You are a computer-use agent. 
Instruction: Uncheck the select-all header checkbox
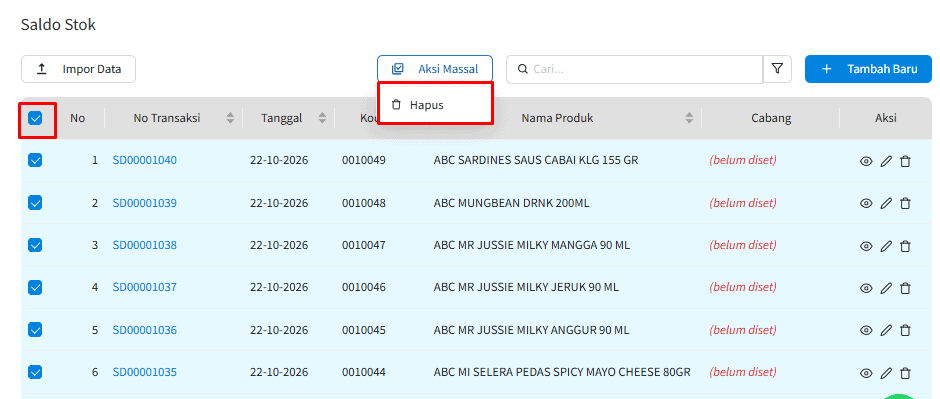pyautogui.click(x=35, y=118)
